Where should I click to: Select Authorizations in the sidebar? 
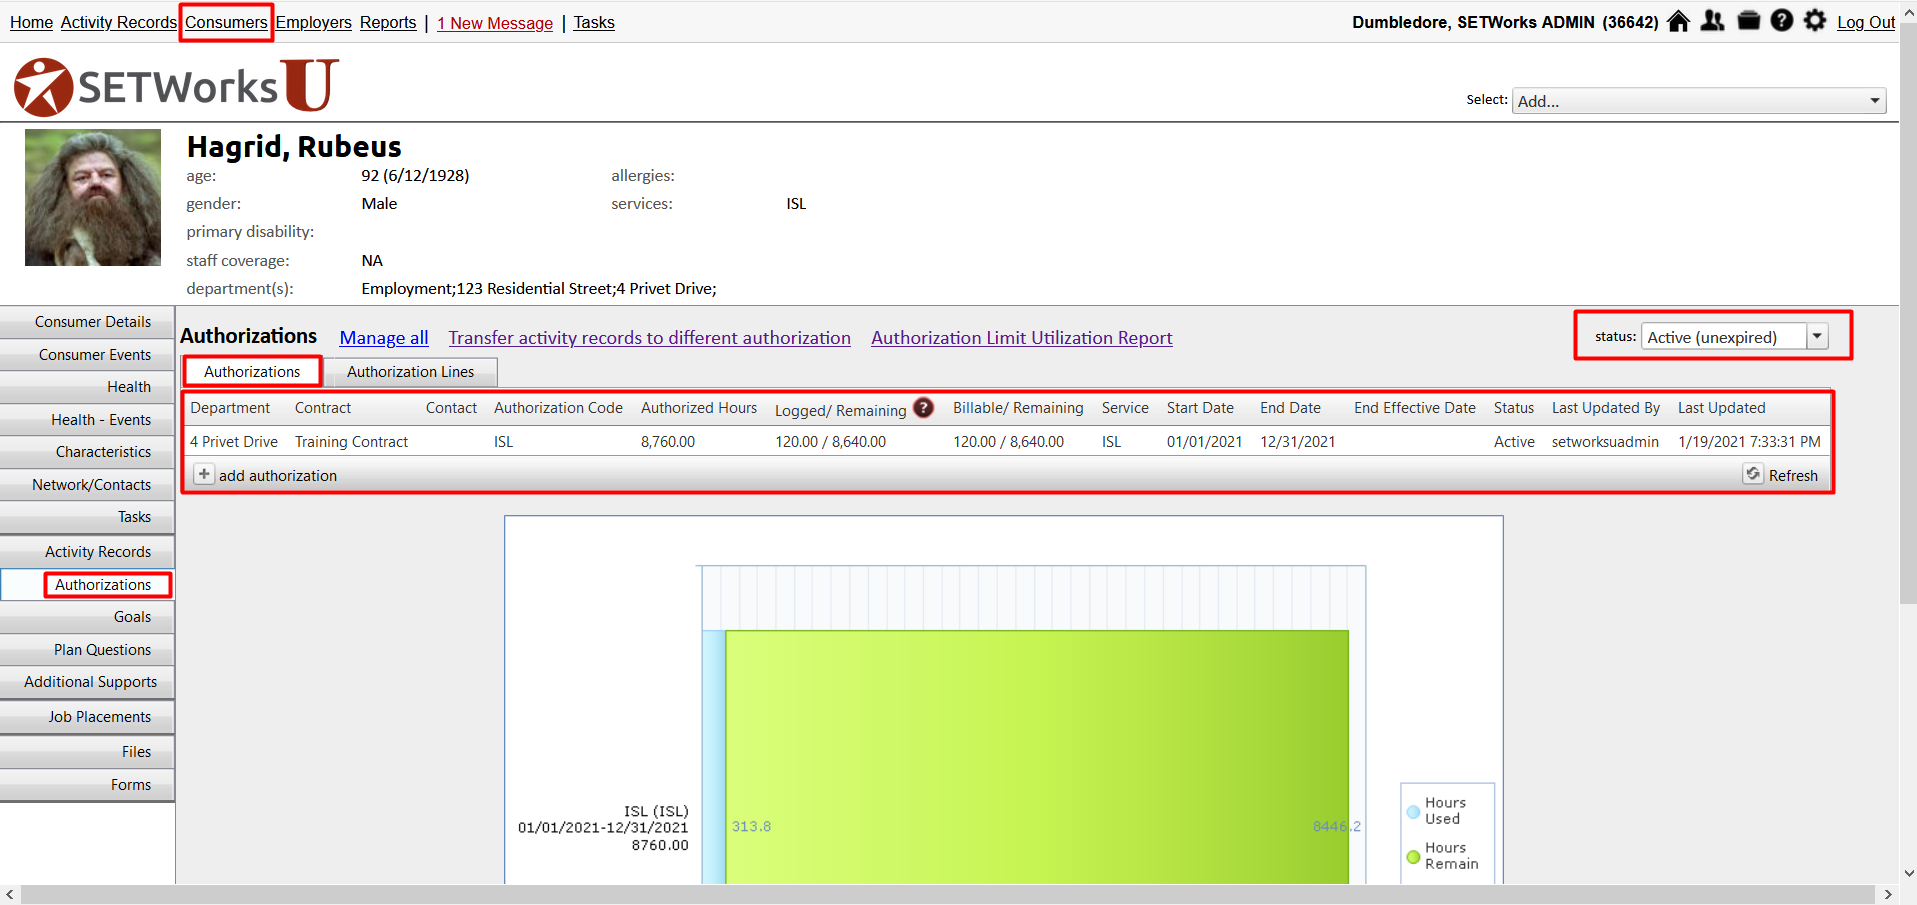point(87,585)
